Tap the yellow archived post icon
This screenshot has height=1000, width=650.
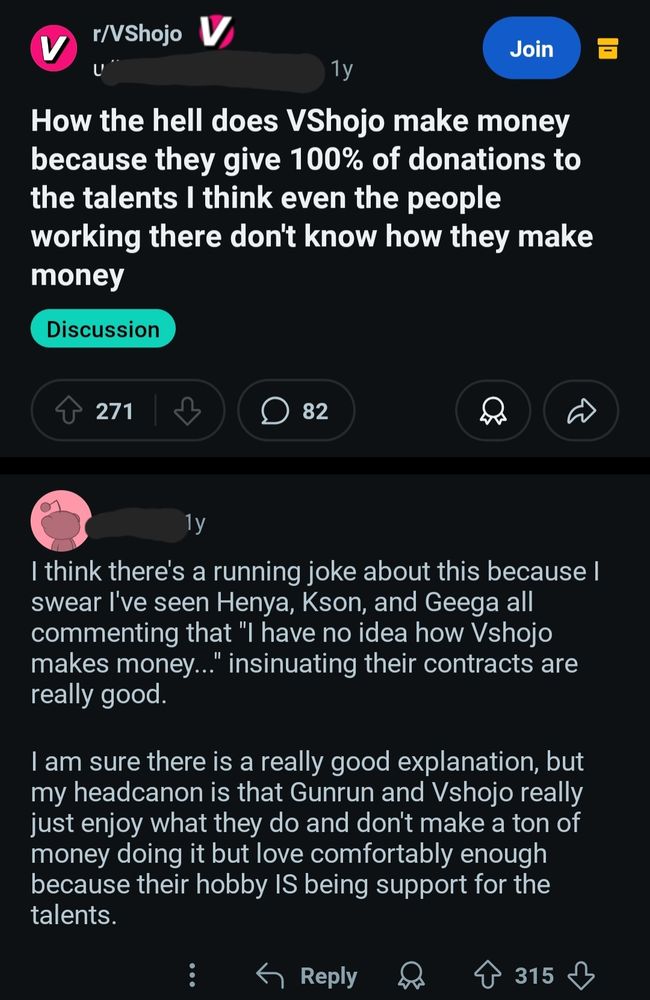point(609,48)
